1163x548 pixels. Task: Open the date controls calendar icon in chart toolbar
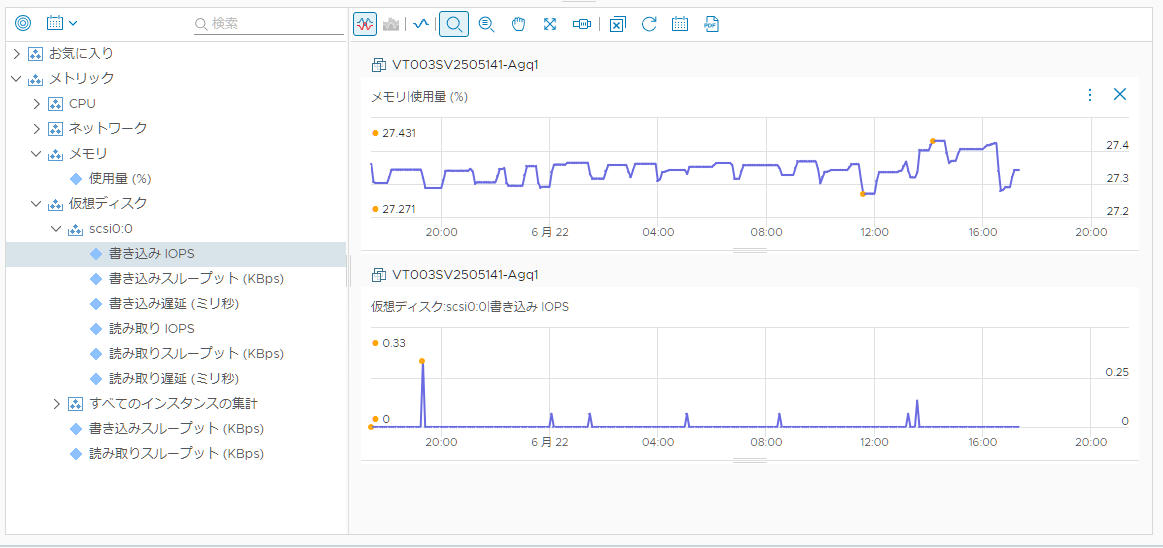(680, 24)
